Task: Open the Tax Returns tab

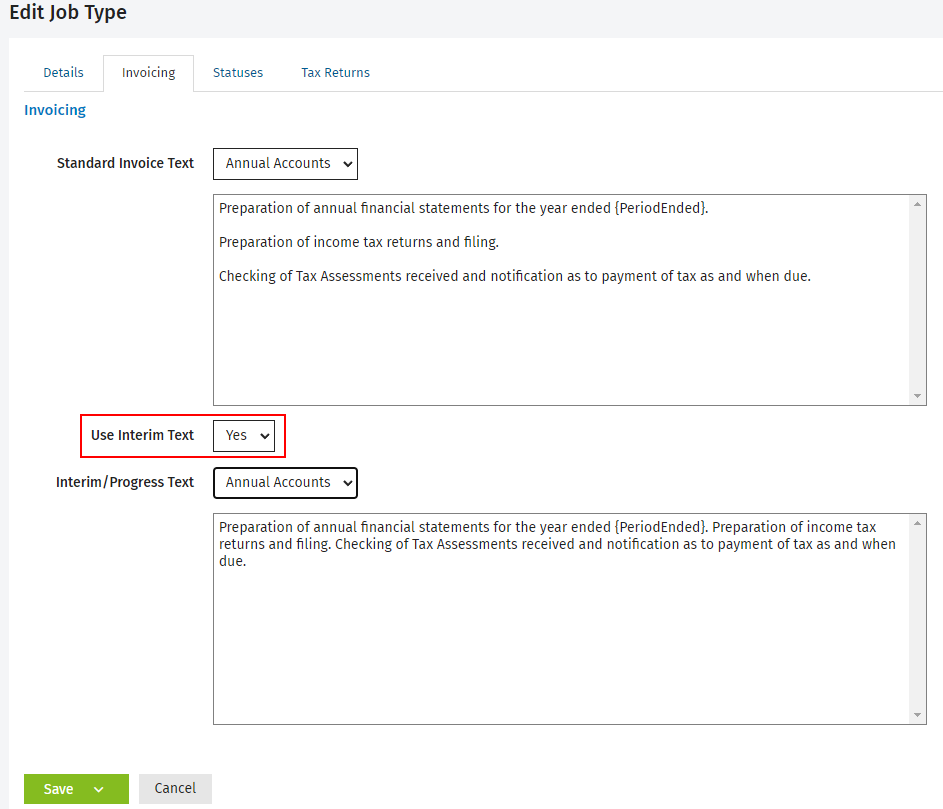Action: click(x=335, y=72)
